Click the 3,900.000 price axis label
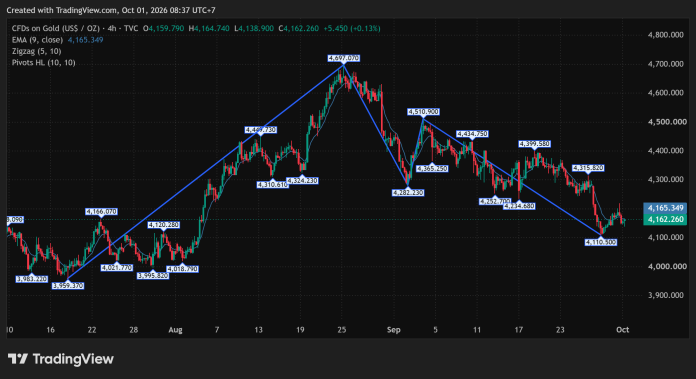The width and height of the screenshot is (696, 379). coord(665,295)
